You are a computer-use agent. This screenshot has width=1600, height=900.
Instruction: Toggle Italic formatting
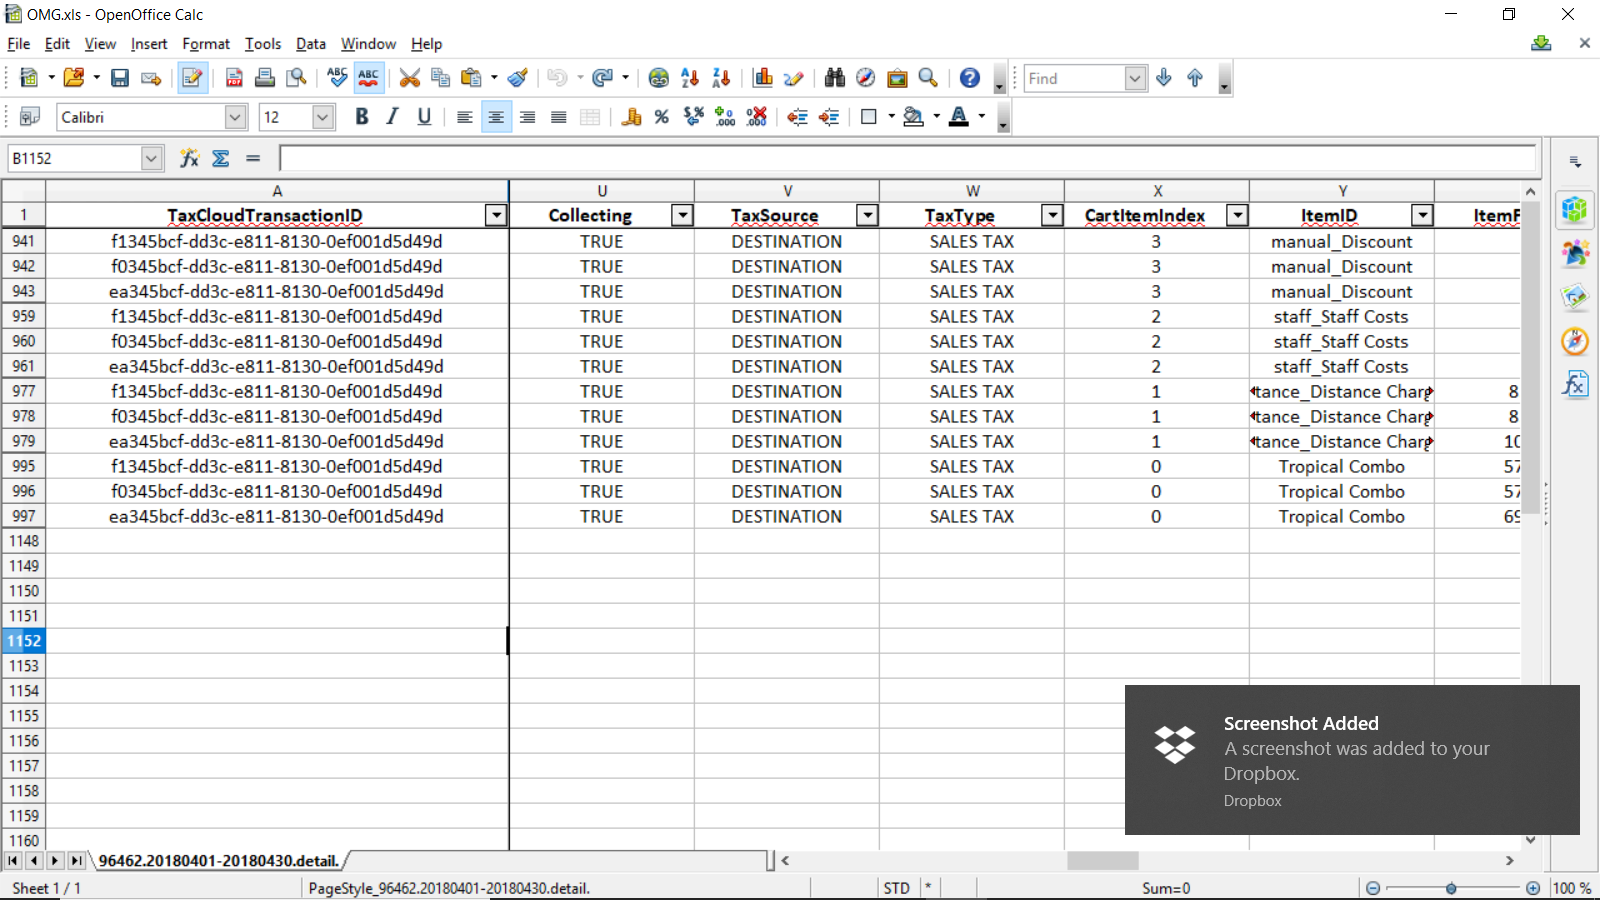coord(393,117)
